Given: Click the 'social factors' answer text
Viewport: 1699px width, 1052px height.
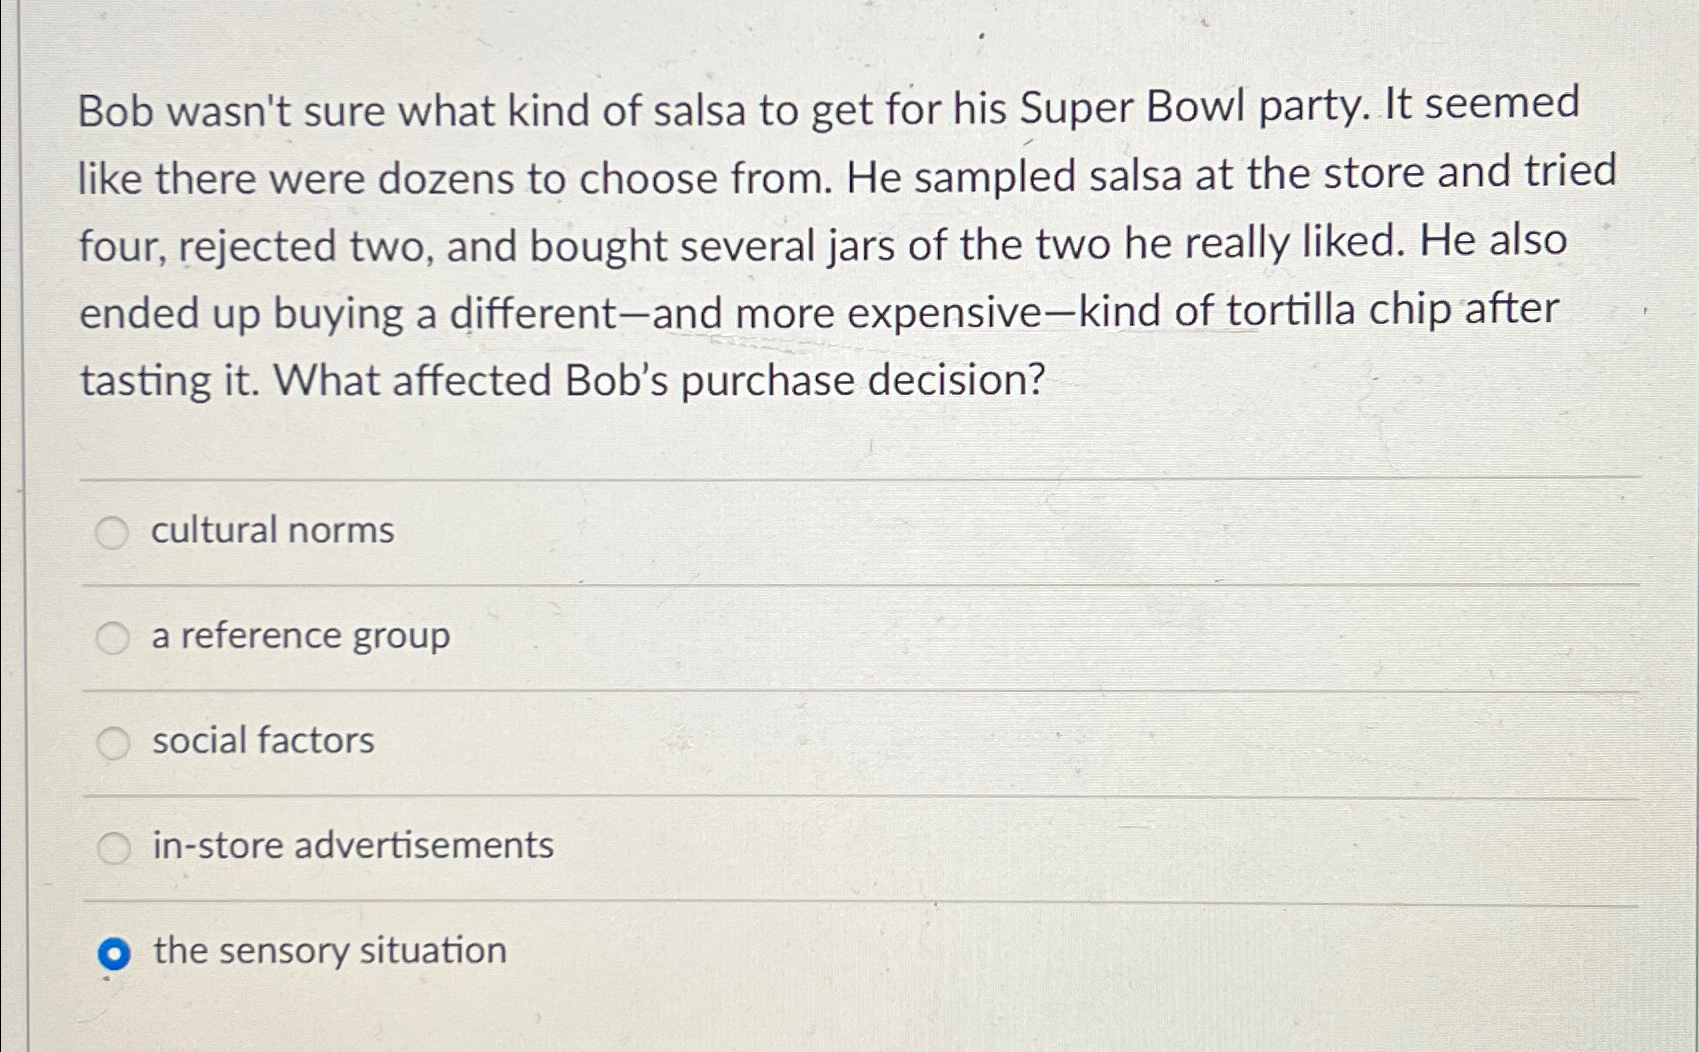Looking at the screenshot, I should [x=263, y=741].
